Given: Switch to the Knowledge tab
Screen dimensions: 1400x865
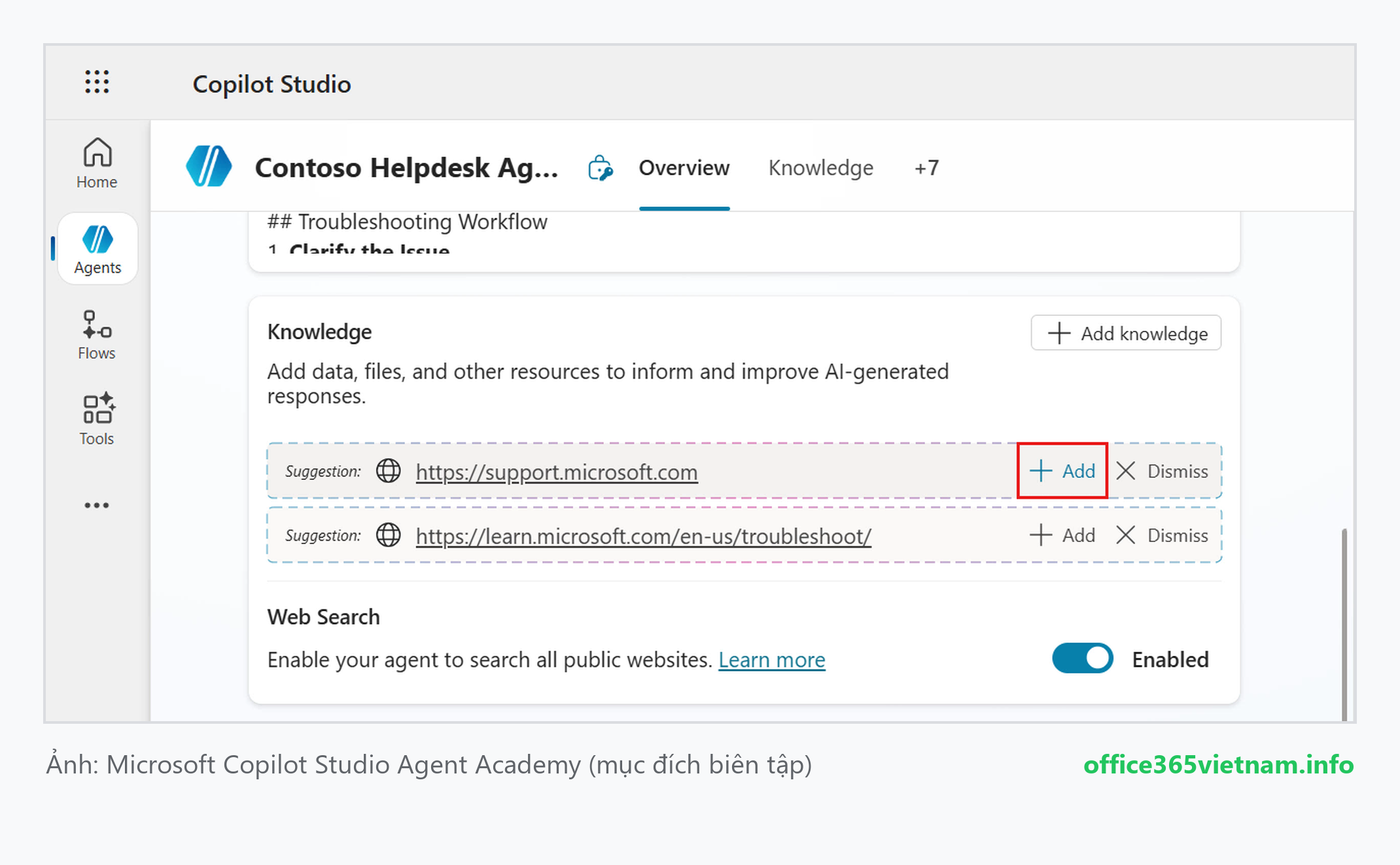Looking at the screenshot, I should (x=821, y=168).
